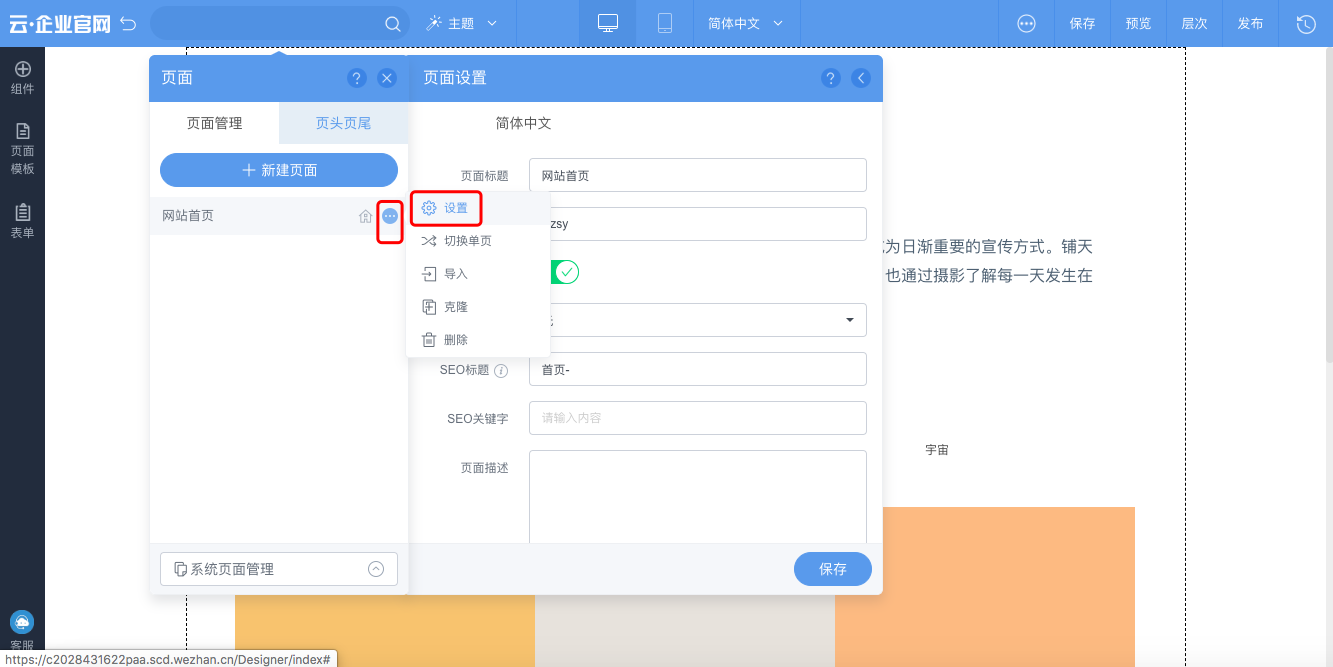This screenshot has width=1333, height=667.
Task: Open the 组件 (Components) panel
Action: pos(22,78)
